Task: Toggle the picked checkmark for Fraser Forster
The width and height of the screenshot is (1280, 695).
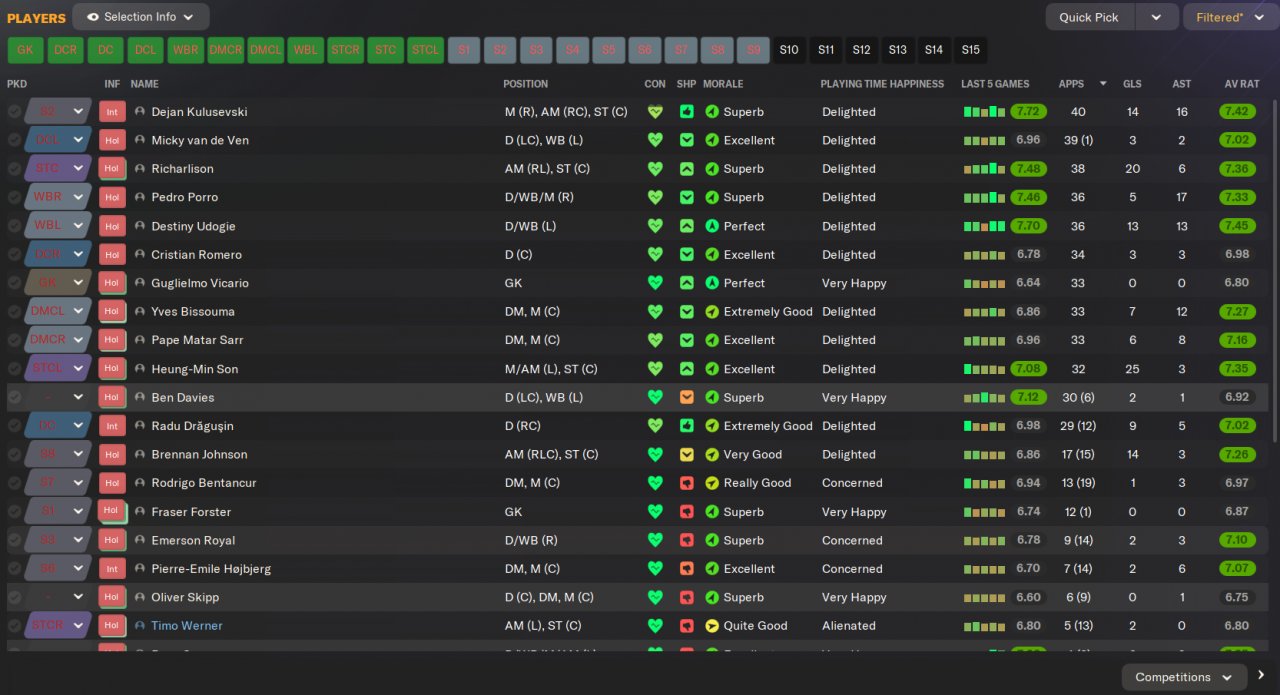Action: pos(14,511)
